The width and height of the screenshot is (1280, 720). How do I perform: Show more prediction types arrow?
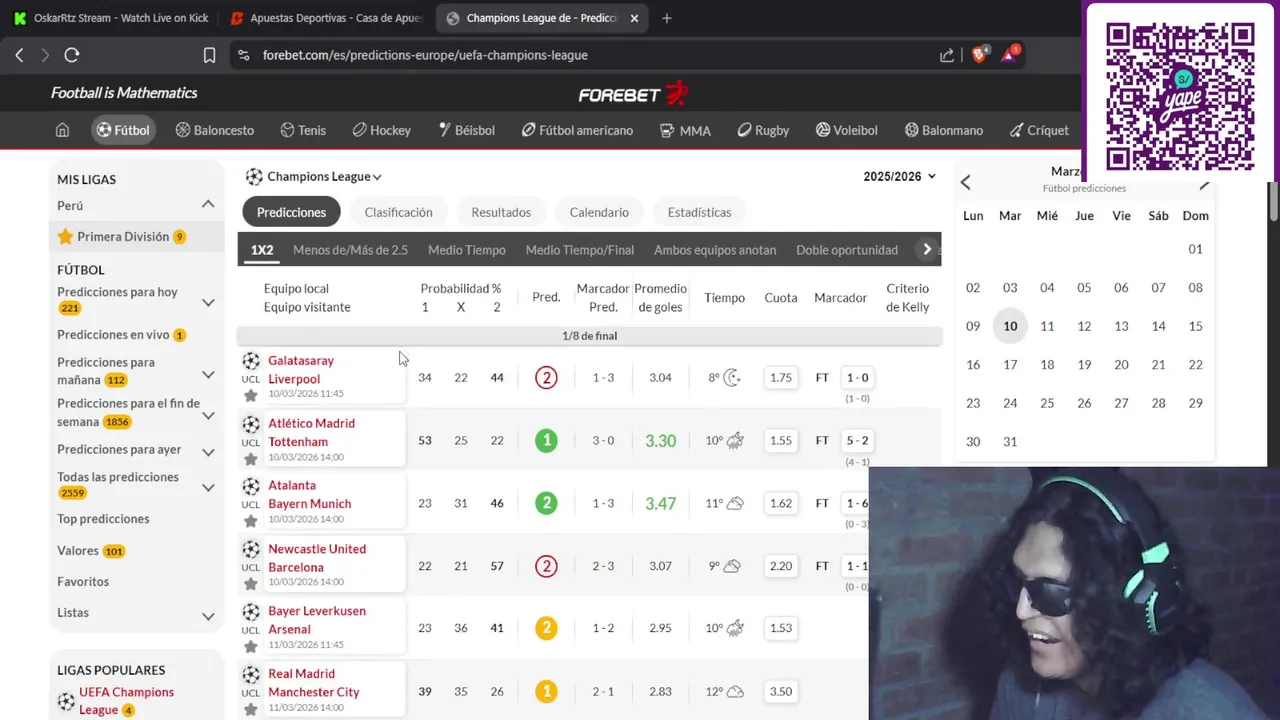click(x=927, y=250)
